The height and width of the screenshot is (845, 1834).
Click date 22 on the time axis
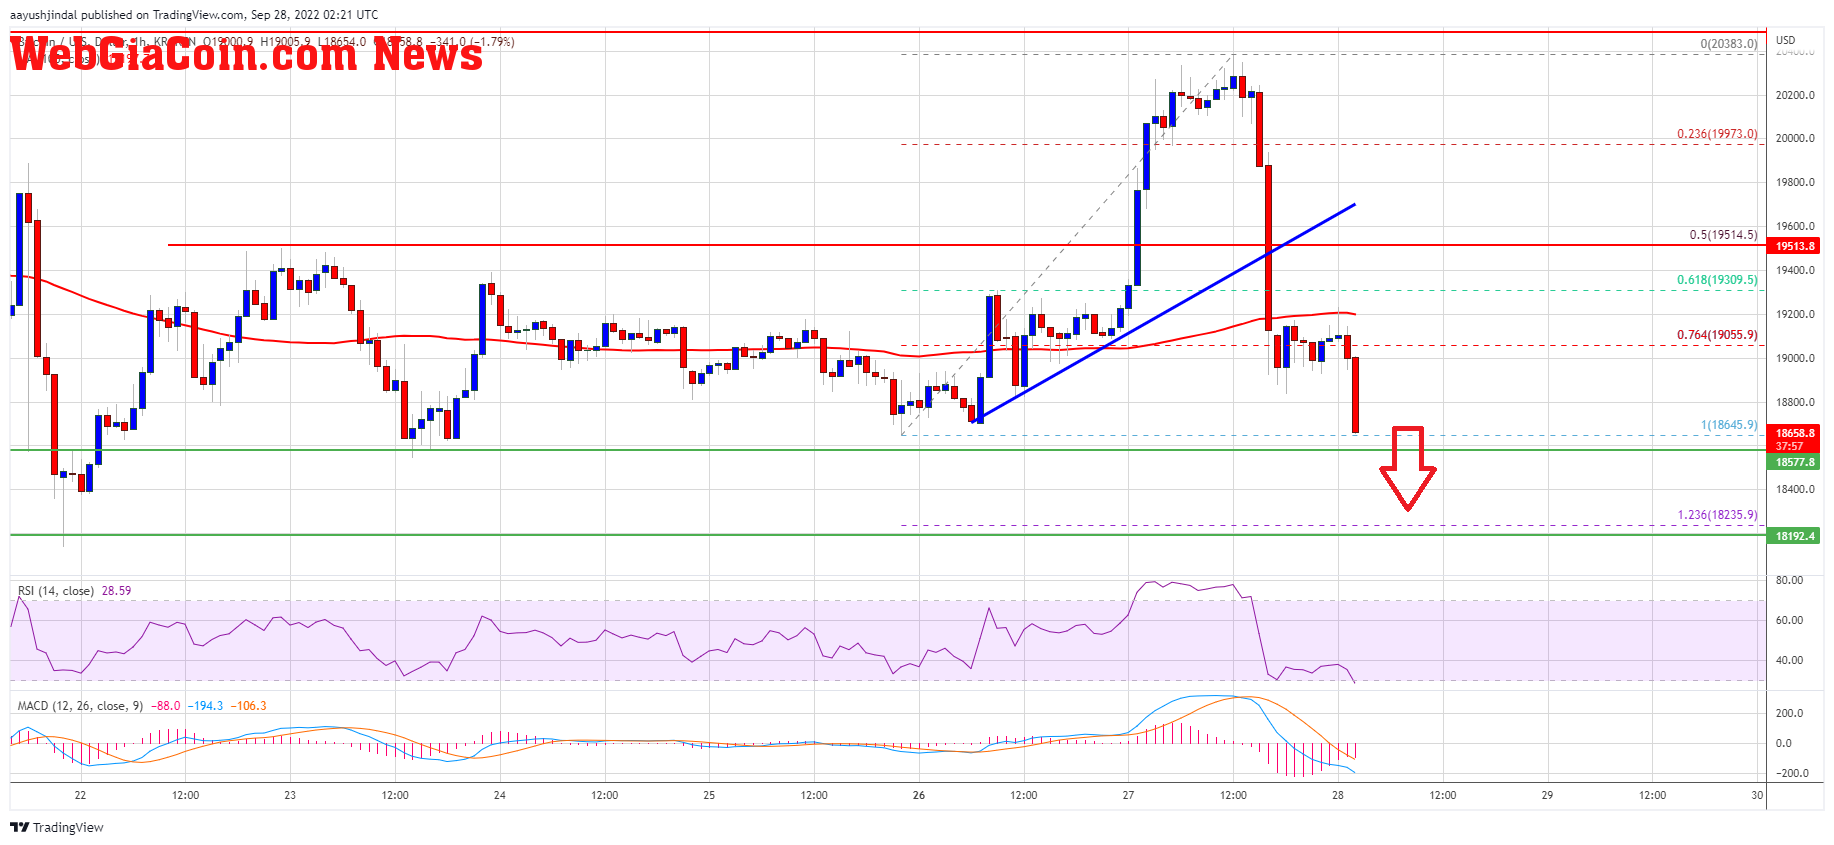coord(80,795)
